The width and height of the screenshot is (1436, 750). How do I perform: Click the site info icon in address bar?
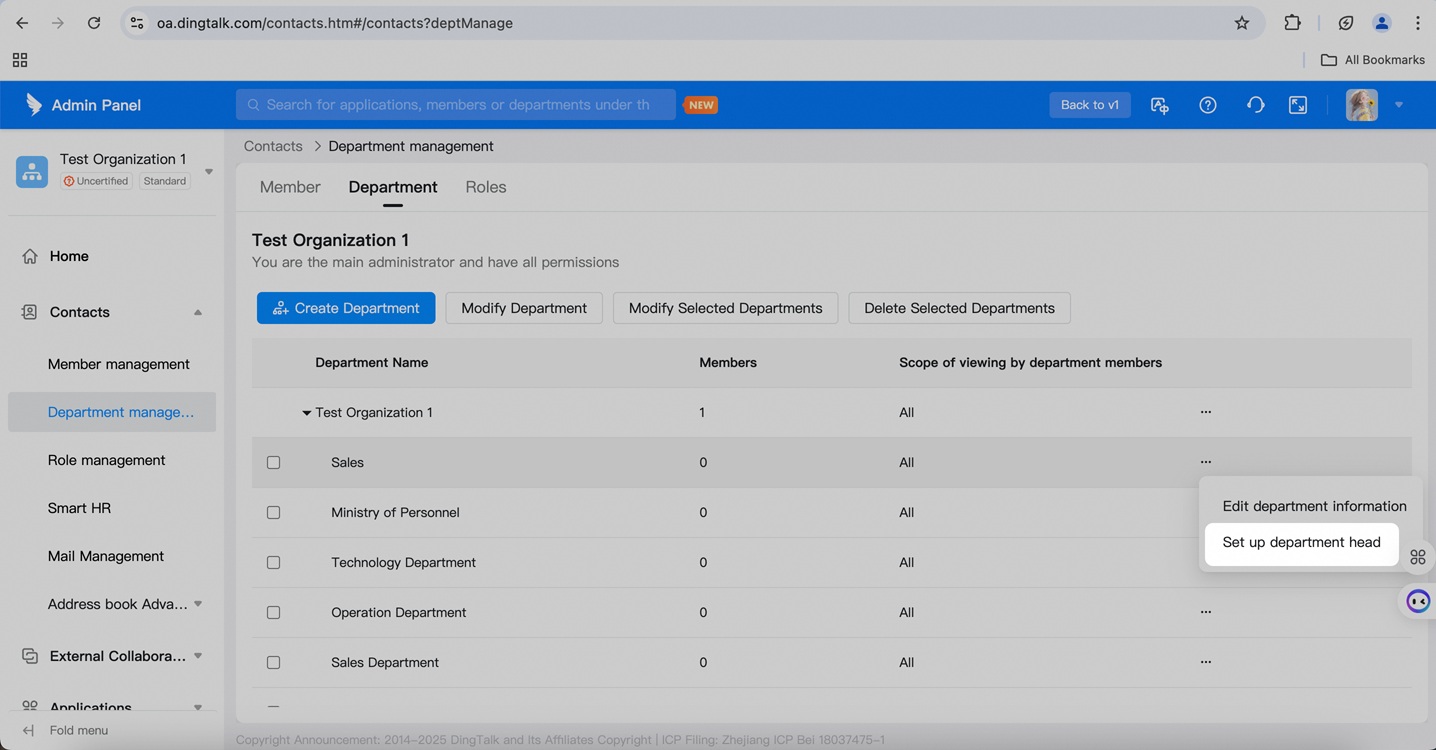pos(137,23)
